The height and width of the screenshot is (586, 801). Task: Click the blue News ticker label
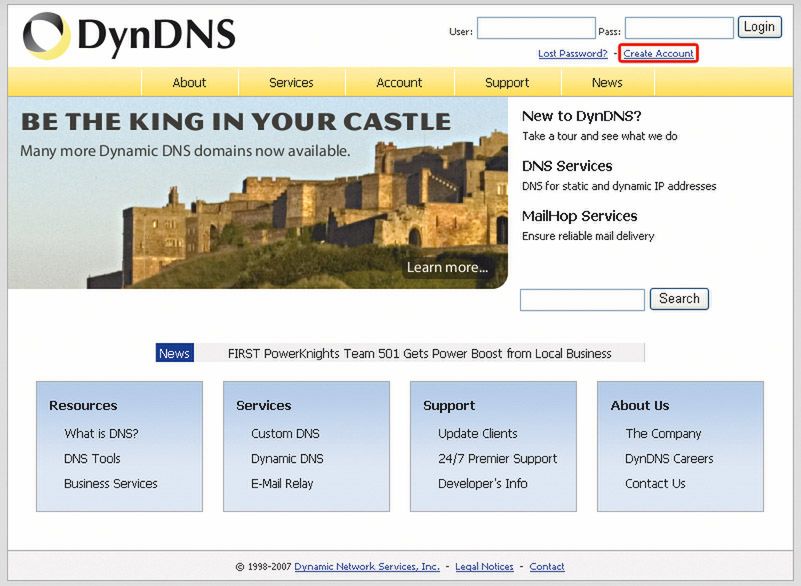175,353
